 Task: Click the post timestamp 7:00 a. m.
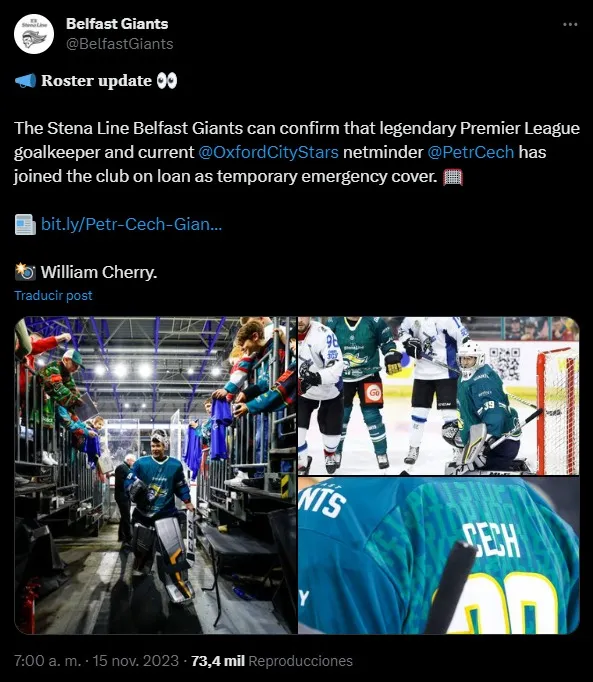[48, 661]
